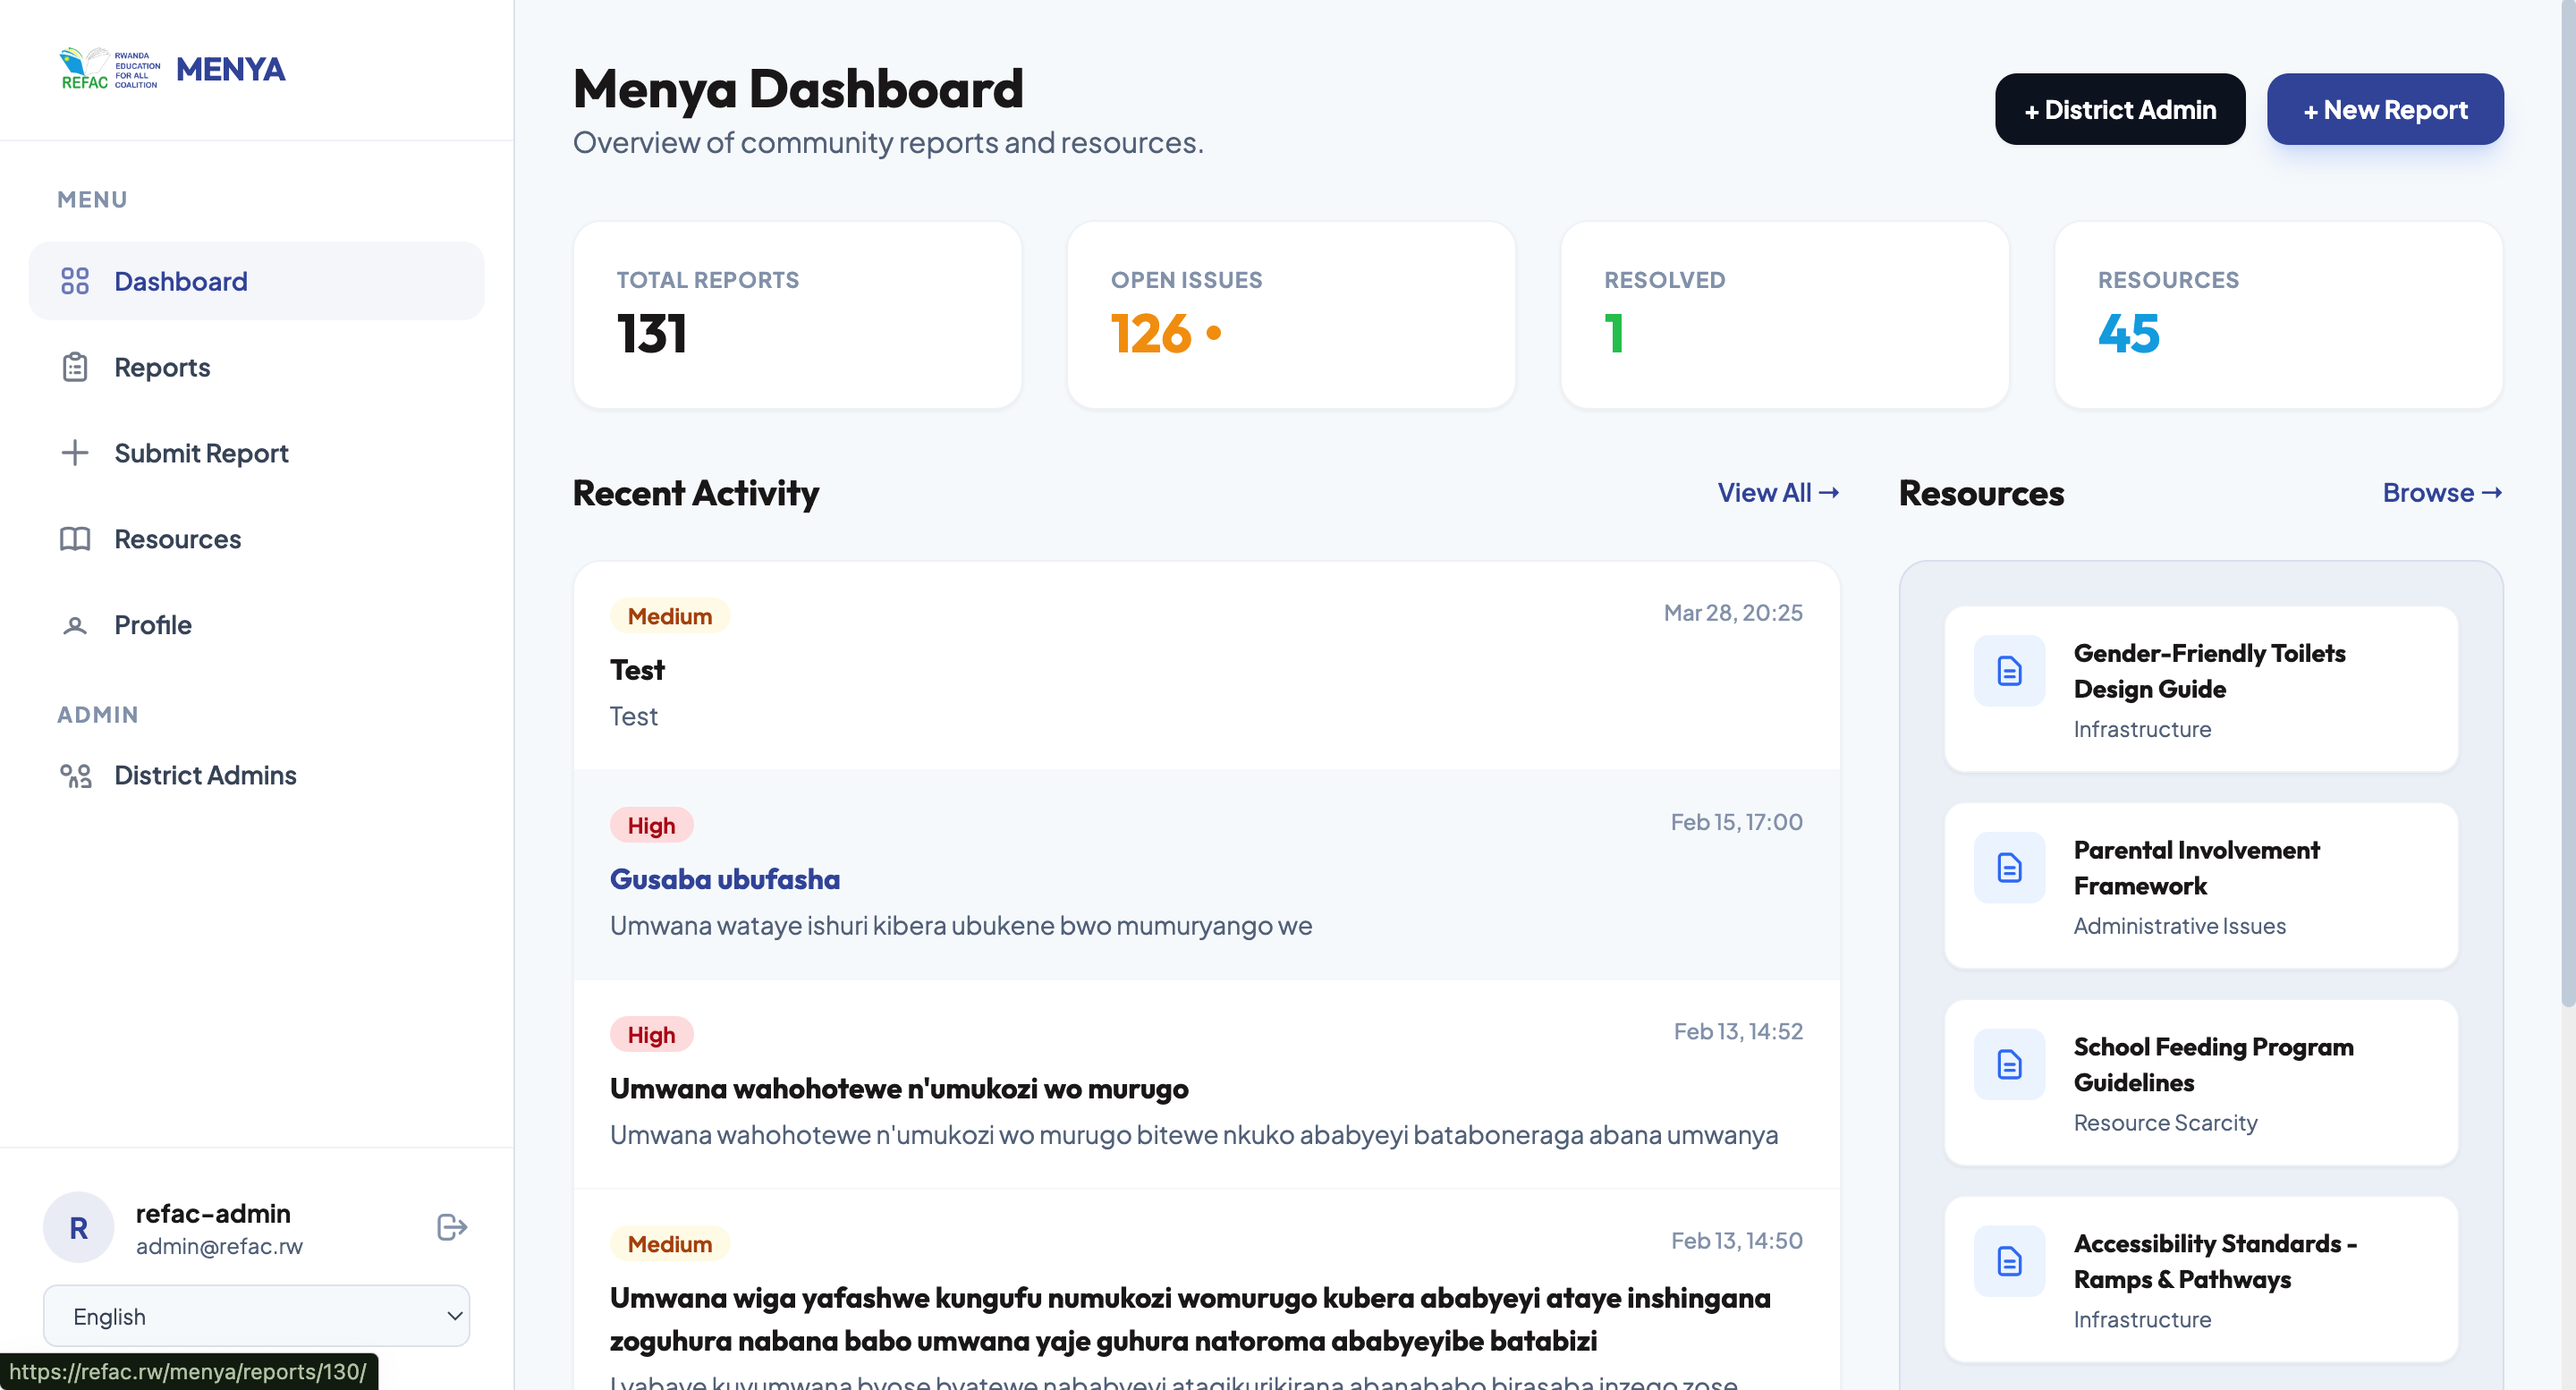The image size is (2576, 1390).
Task: Click the Reports clipboard icon
Action: (75, 367)
